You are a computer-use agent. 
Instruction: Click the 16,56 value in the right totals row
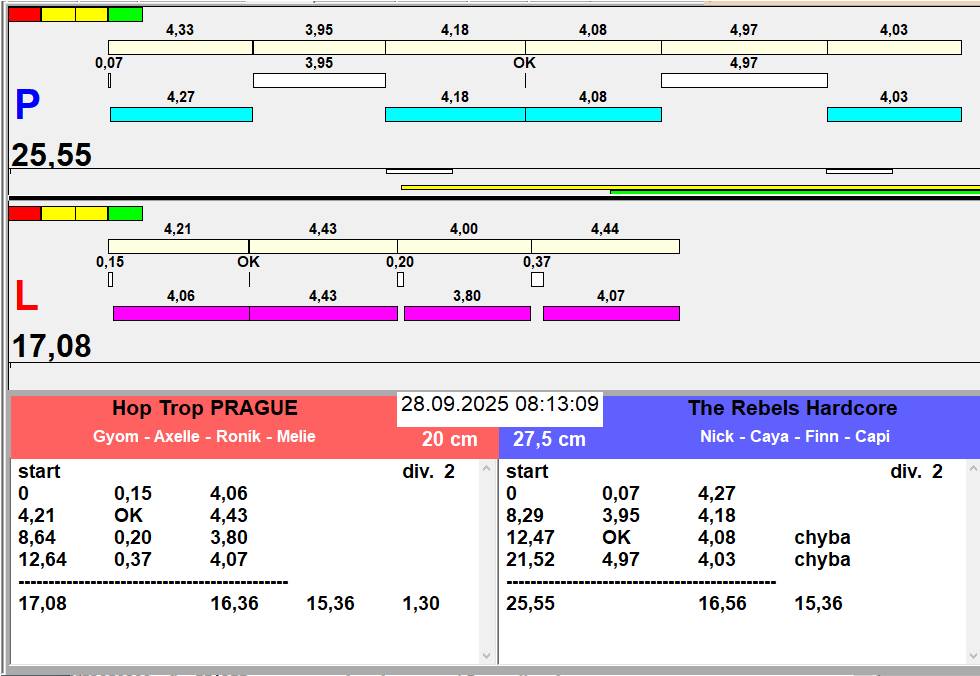(x=722, y=604)
